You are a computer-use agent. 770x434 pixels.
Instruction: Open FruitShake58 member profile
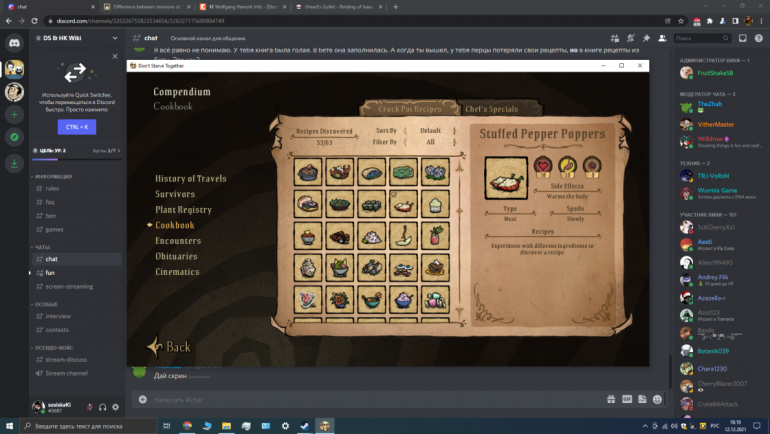[716, 73]
